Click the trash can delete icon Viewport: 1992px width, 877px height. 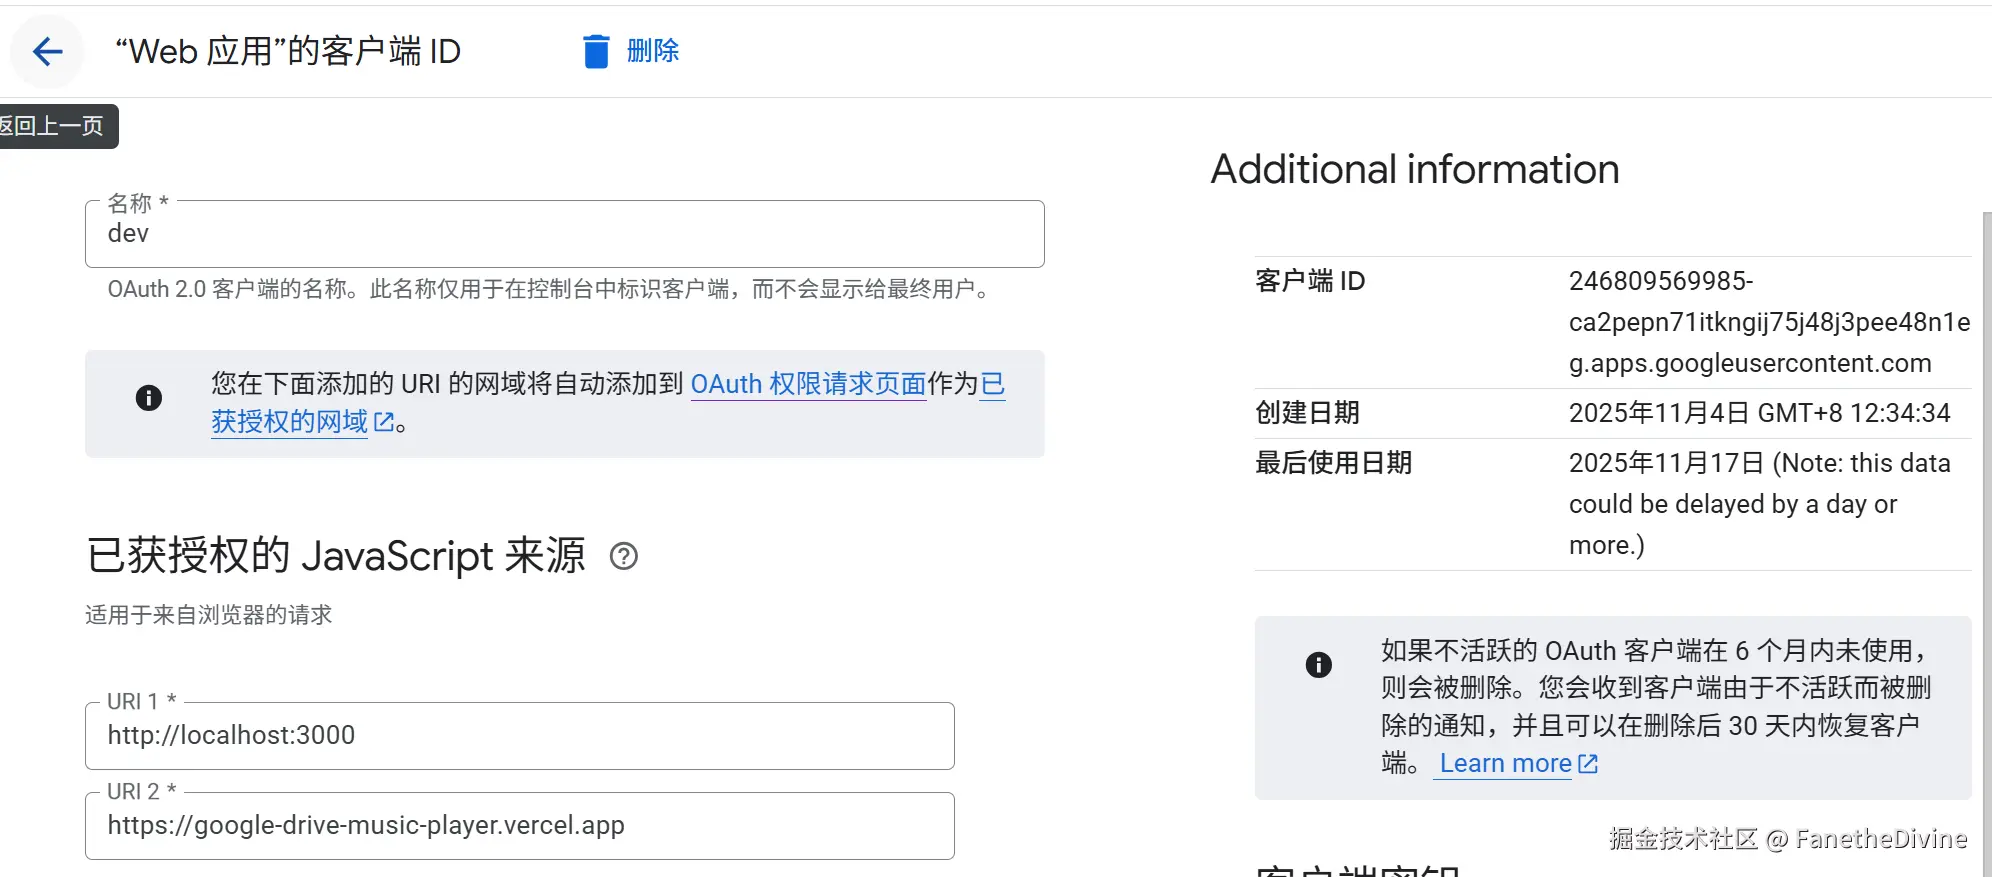(596, 51)
